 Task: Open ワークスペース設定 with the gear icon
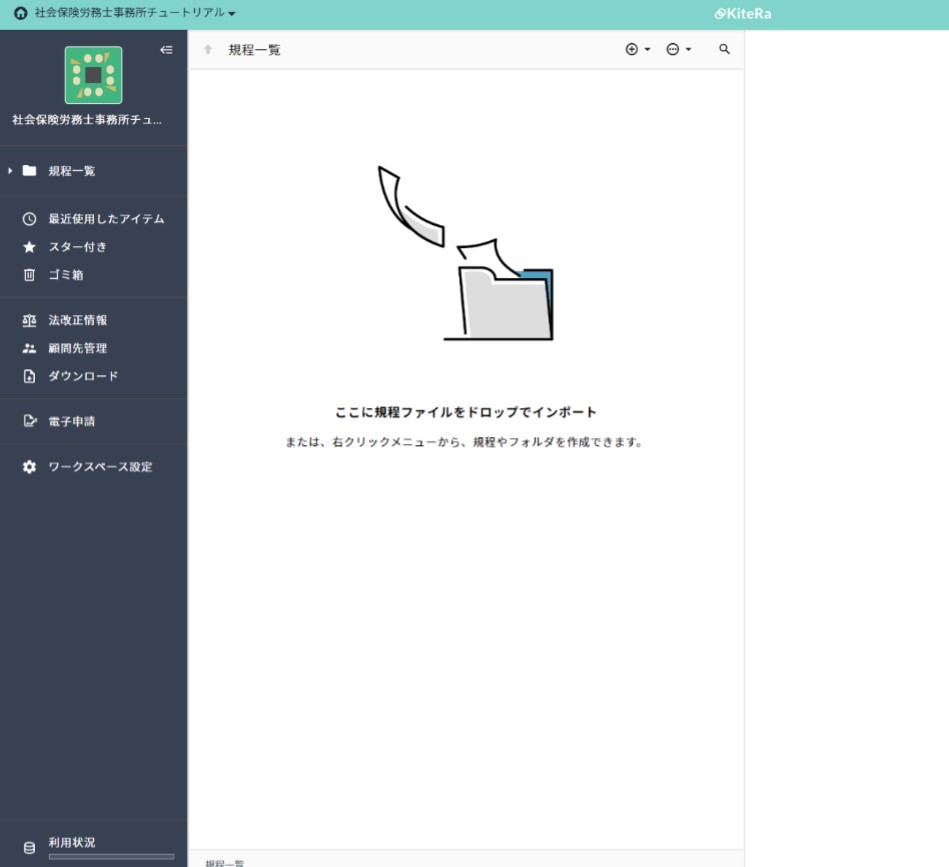pos(30,466)
